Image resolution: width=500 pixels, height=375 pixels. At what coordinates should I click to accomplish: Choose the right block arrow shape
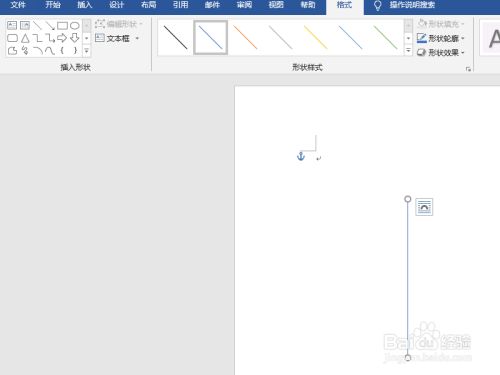(x=62, y=38)
